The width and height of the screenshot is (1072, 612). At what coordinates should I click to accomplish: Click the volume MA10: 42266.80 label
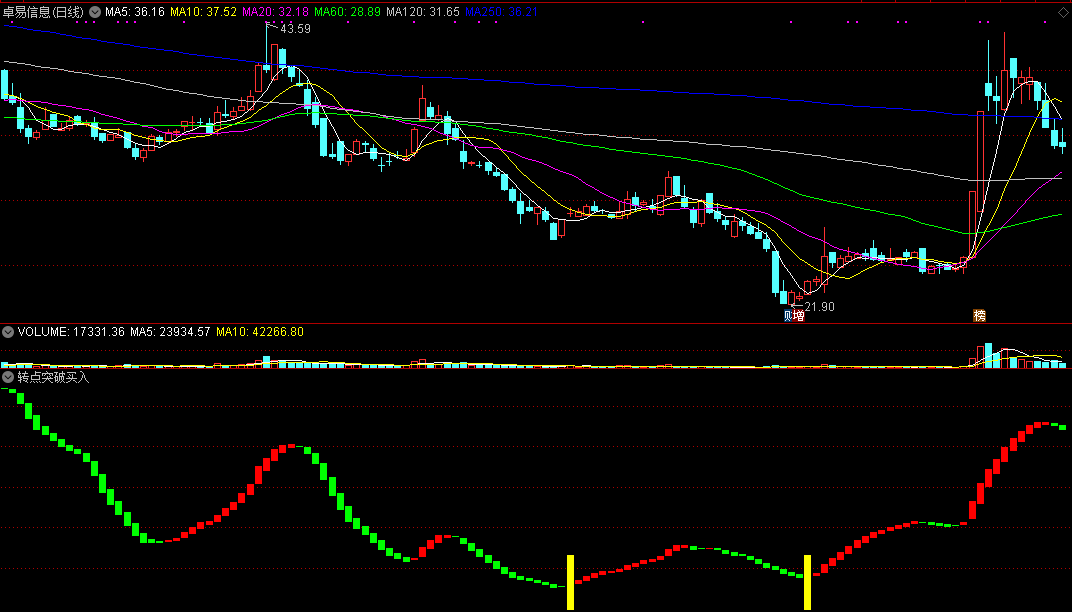[260, 332]
